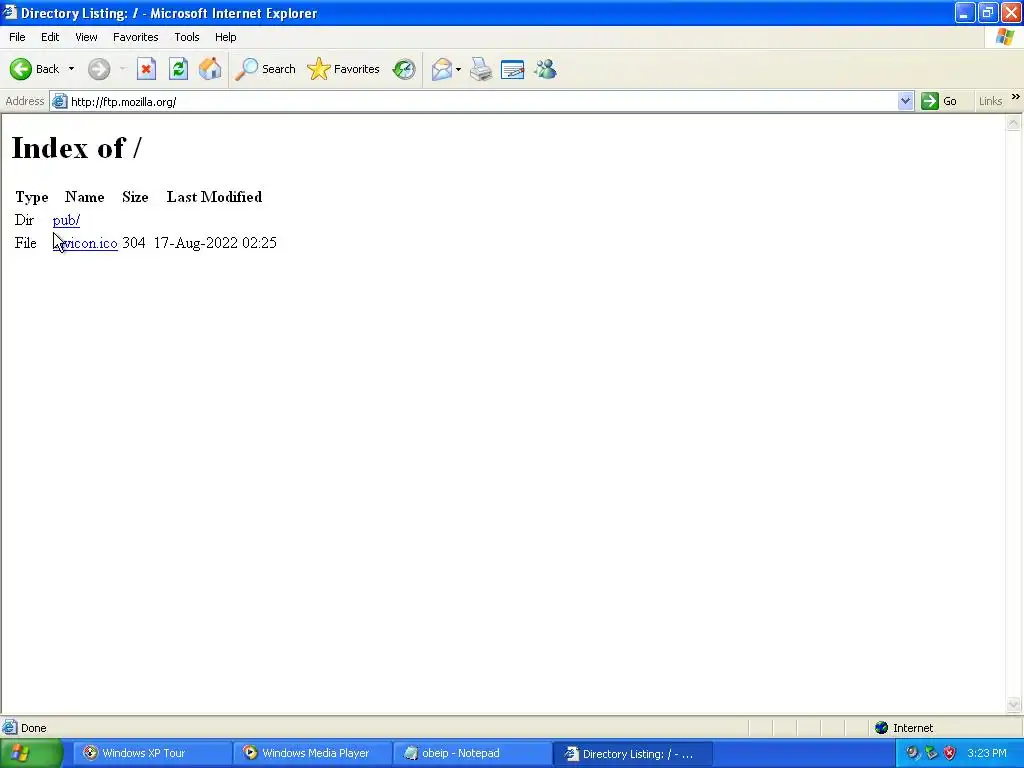Click the scrollbar down arrow
The height and width of the screenshot is (768, 1024).
(1014, 704)
